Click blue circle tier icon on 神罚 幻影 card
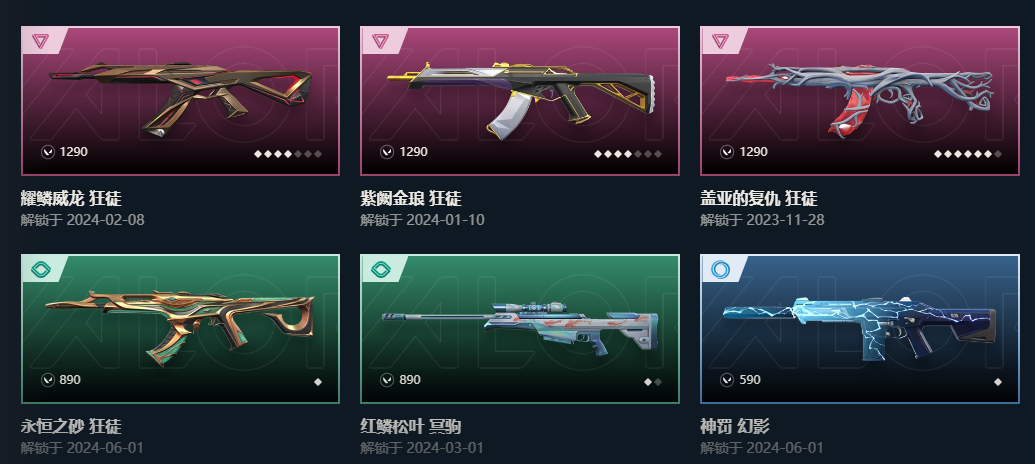Viewport: 1035px width, 464px height. pos(721,269)
